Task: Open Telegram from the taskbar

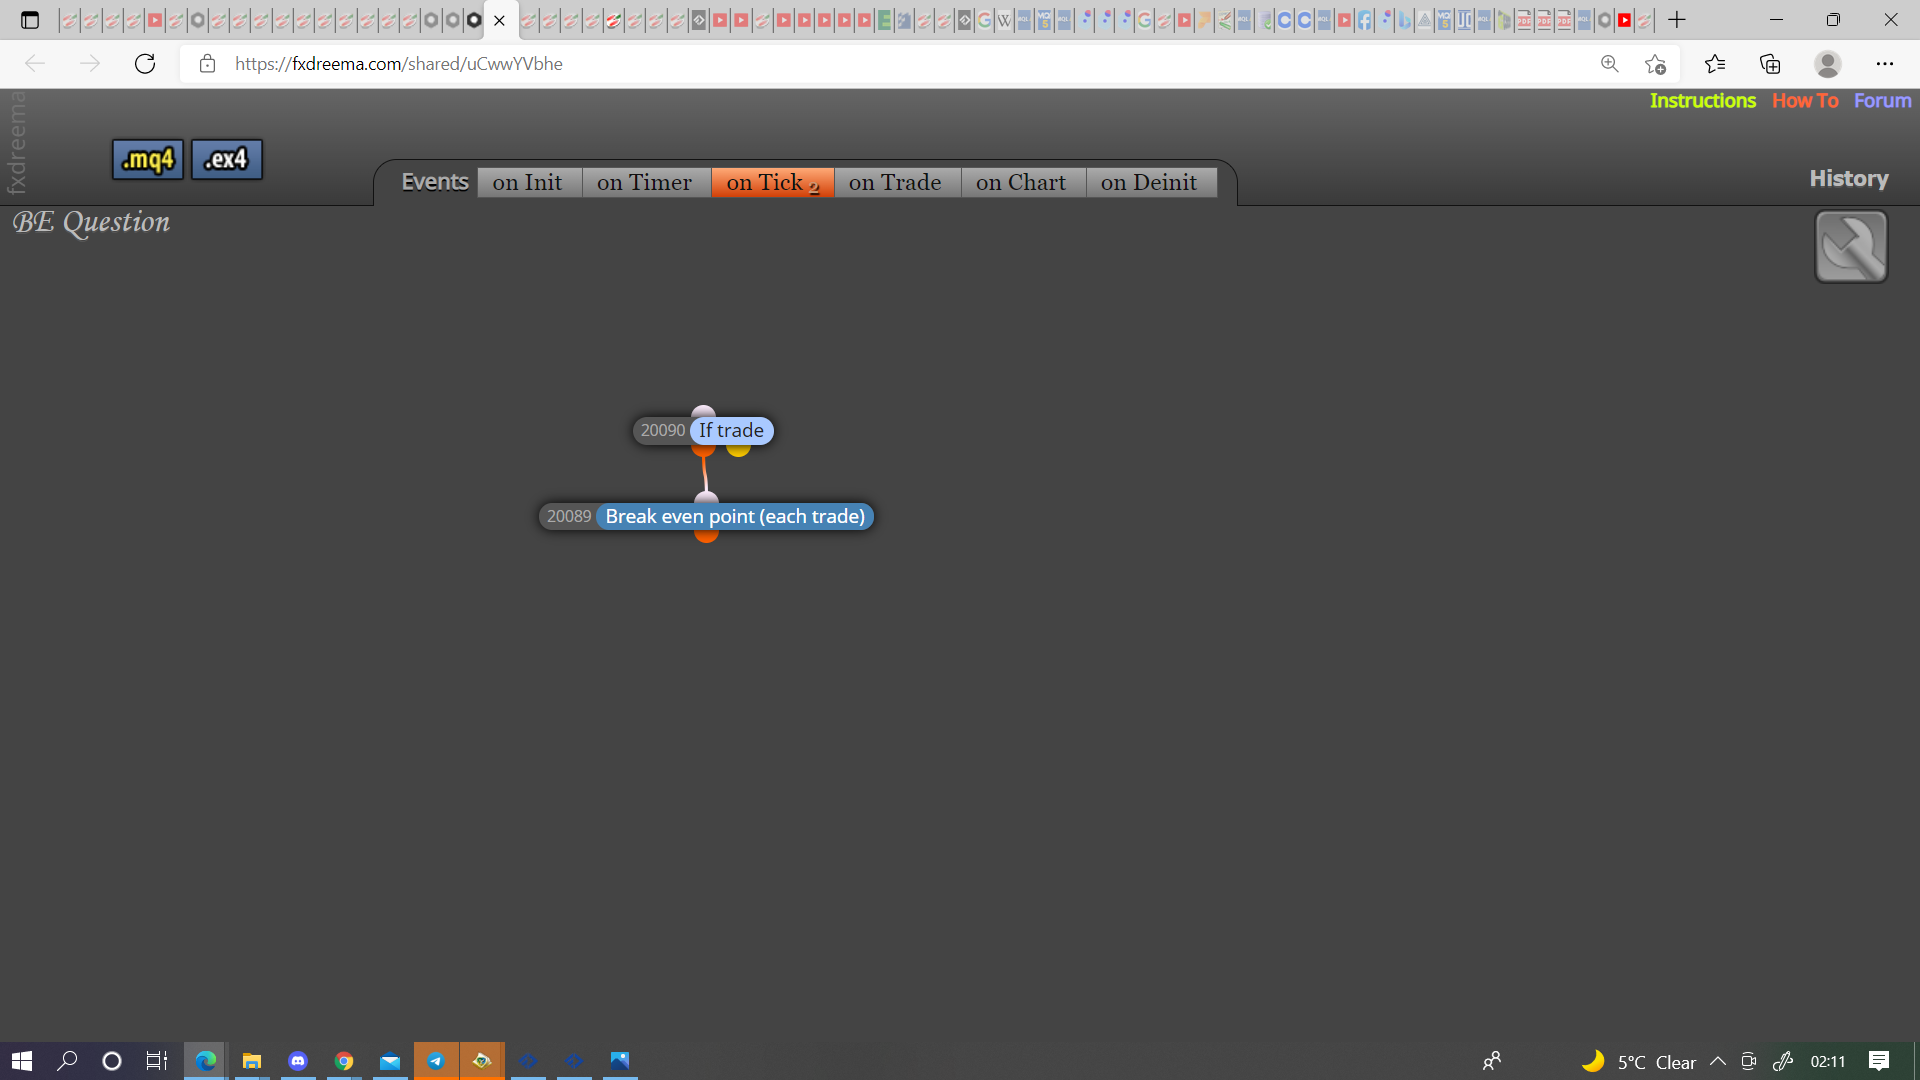Action: [436, 1061]
